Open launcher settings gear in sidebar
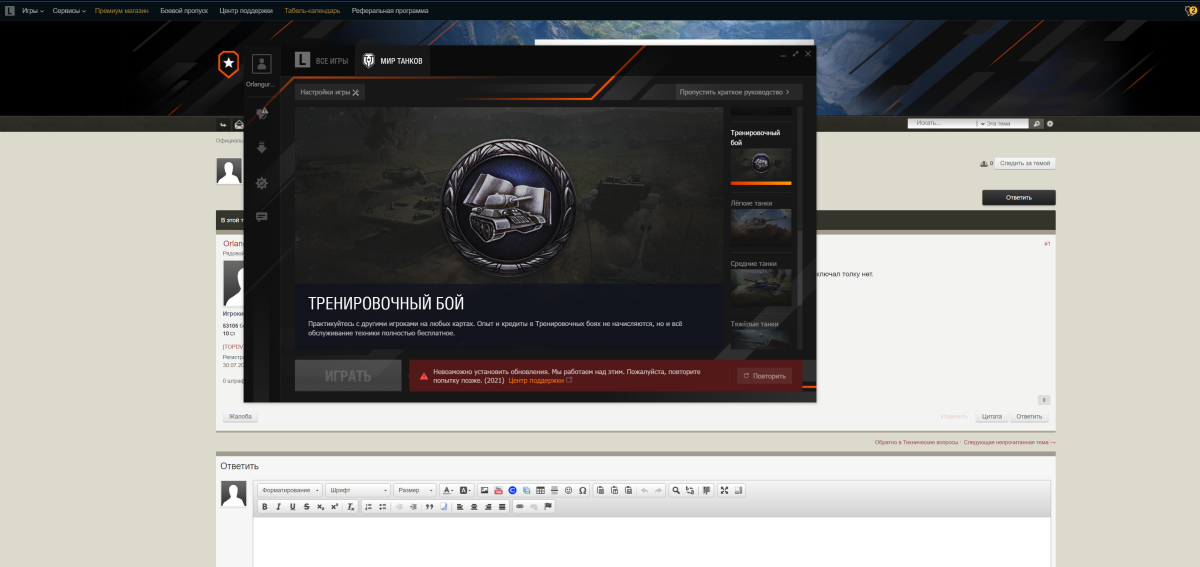 [262, 183]
